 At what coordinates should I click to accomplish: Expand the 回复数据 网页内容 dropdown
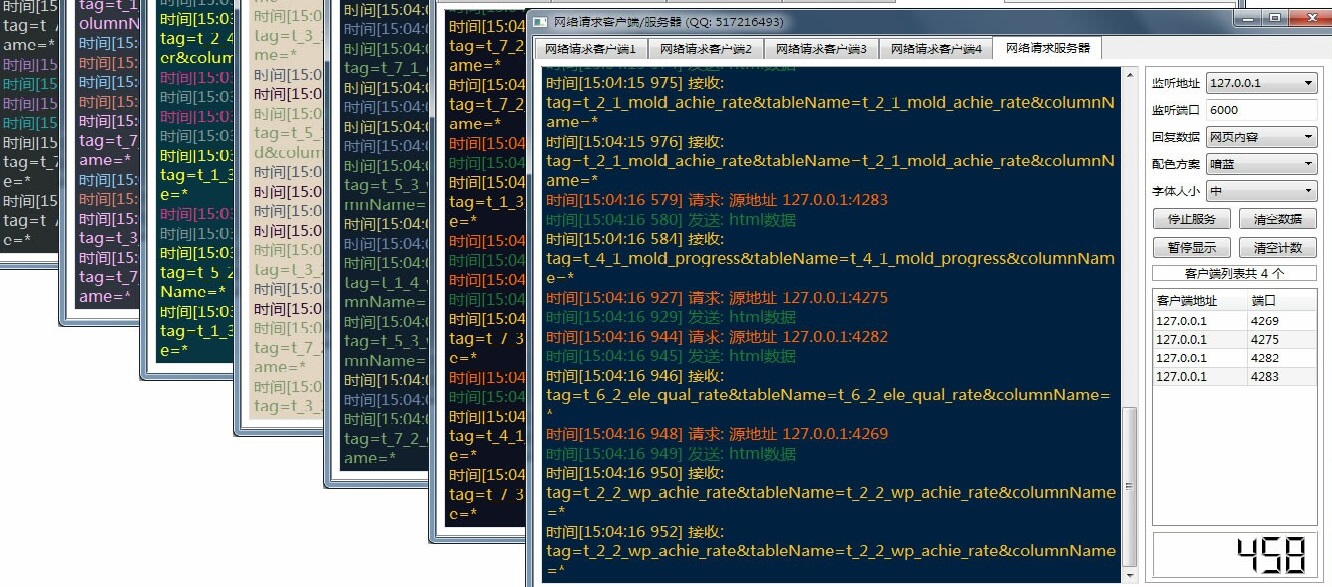pyautogui.click(x=1262, y=137)
